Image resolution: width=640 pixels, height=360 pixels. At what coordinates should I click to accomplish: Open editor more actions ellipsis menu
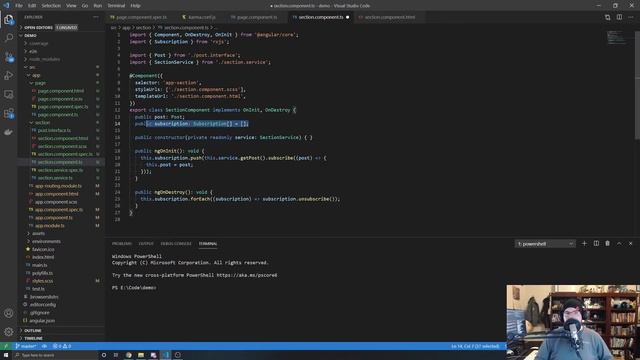point(631,17)
